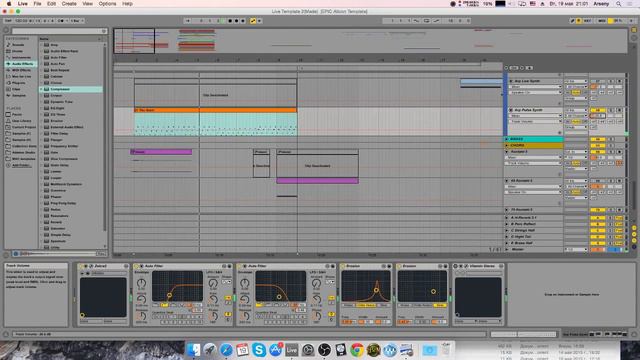Screen dimensions: 640x360
Task: Open Master track output dropdown
Action: click(x=576, y=249)
